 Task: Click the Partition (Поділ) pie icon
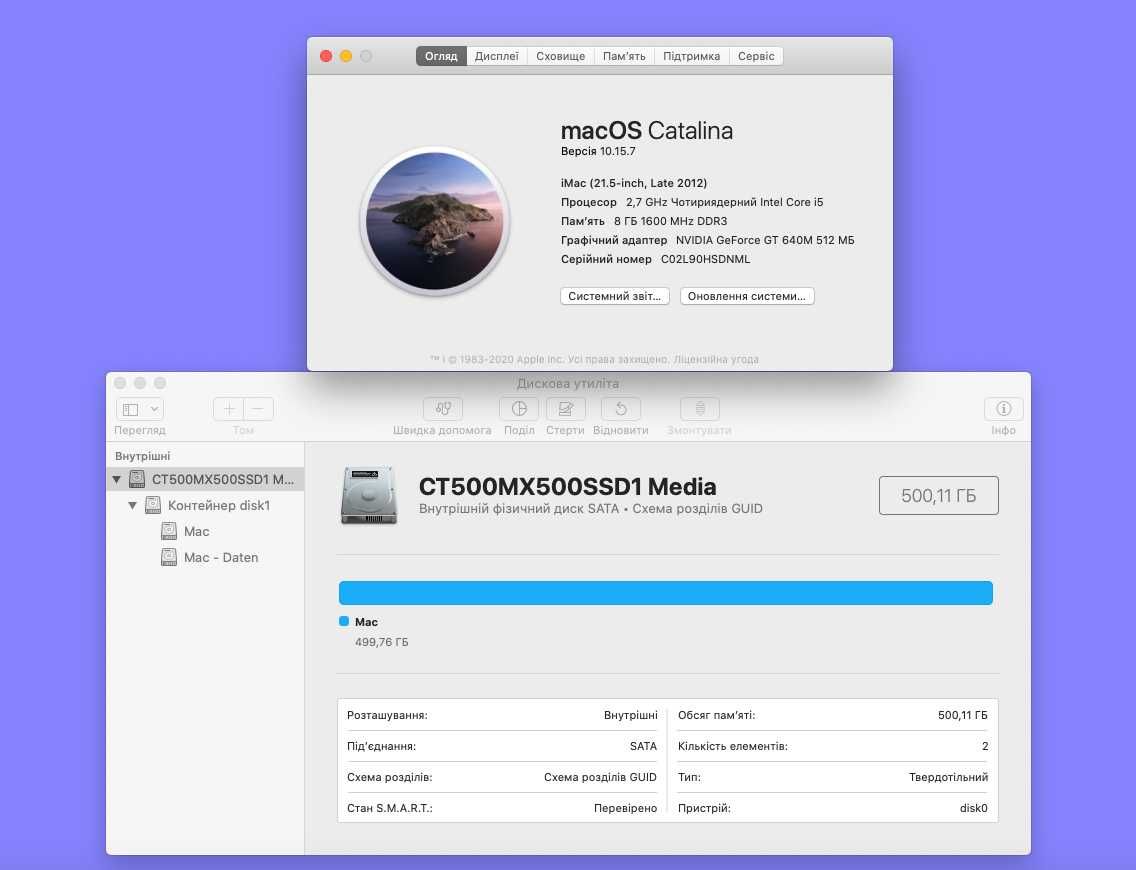pyautogui.click(x=519, y=409)
